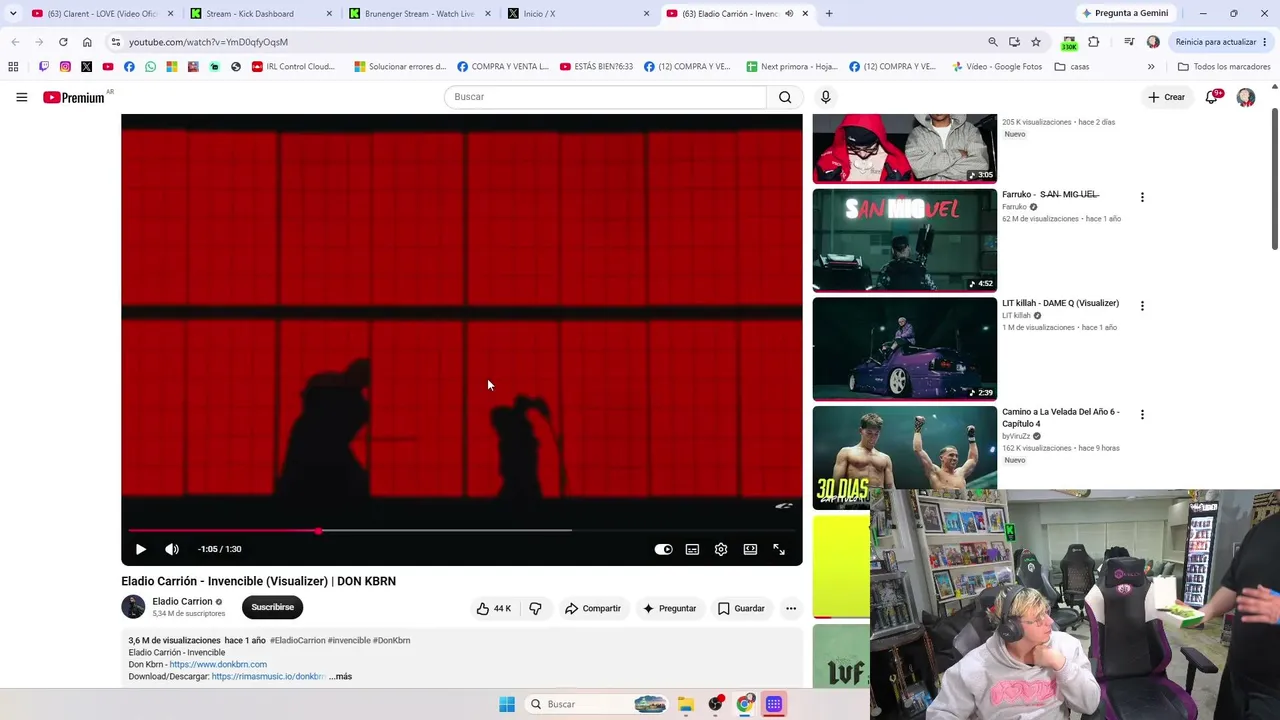Open Windows Start menu
Image resolution: width=1280 pixels, height=720 pixels.
pos(507,704)
